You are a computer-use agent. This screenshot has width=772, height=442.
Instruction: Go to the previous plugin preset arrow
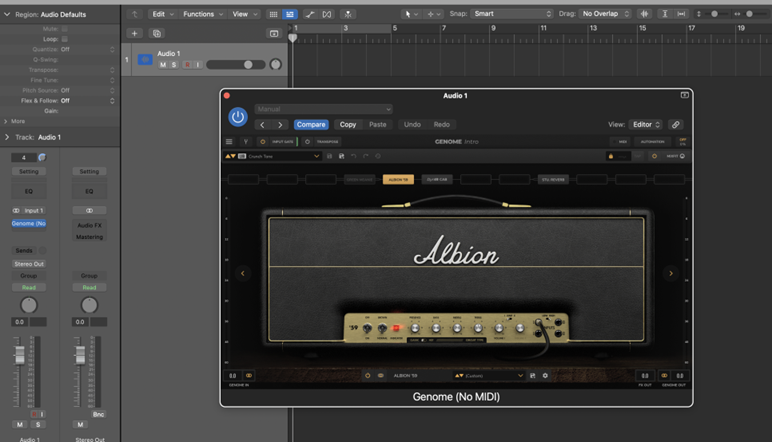(x=262, y=125)
